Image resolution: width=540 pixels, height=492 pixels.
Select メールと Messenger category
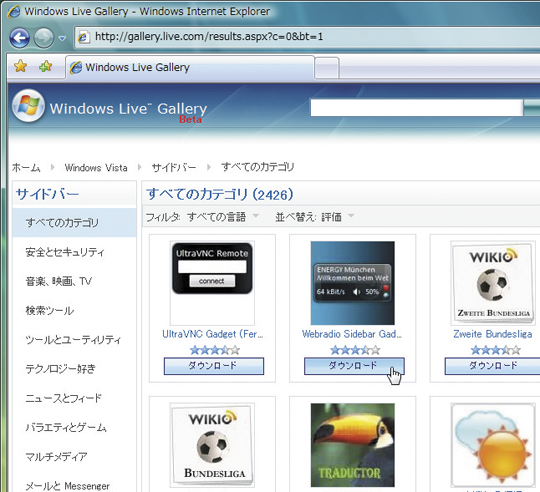68,486
